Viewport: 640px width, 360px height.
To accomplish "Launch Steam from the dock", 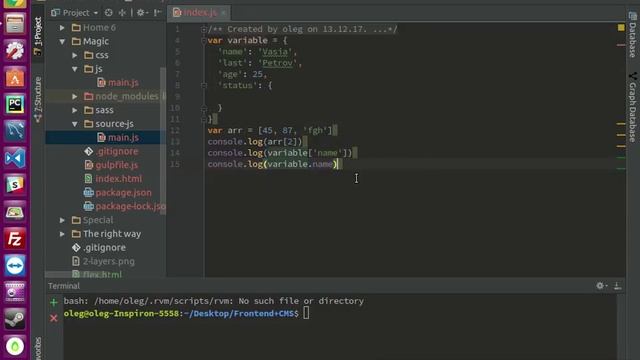I will pyautogui.click(x=15, y=319).
